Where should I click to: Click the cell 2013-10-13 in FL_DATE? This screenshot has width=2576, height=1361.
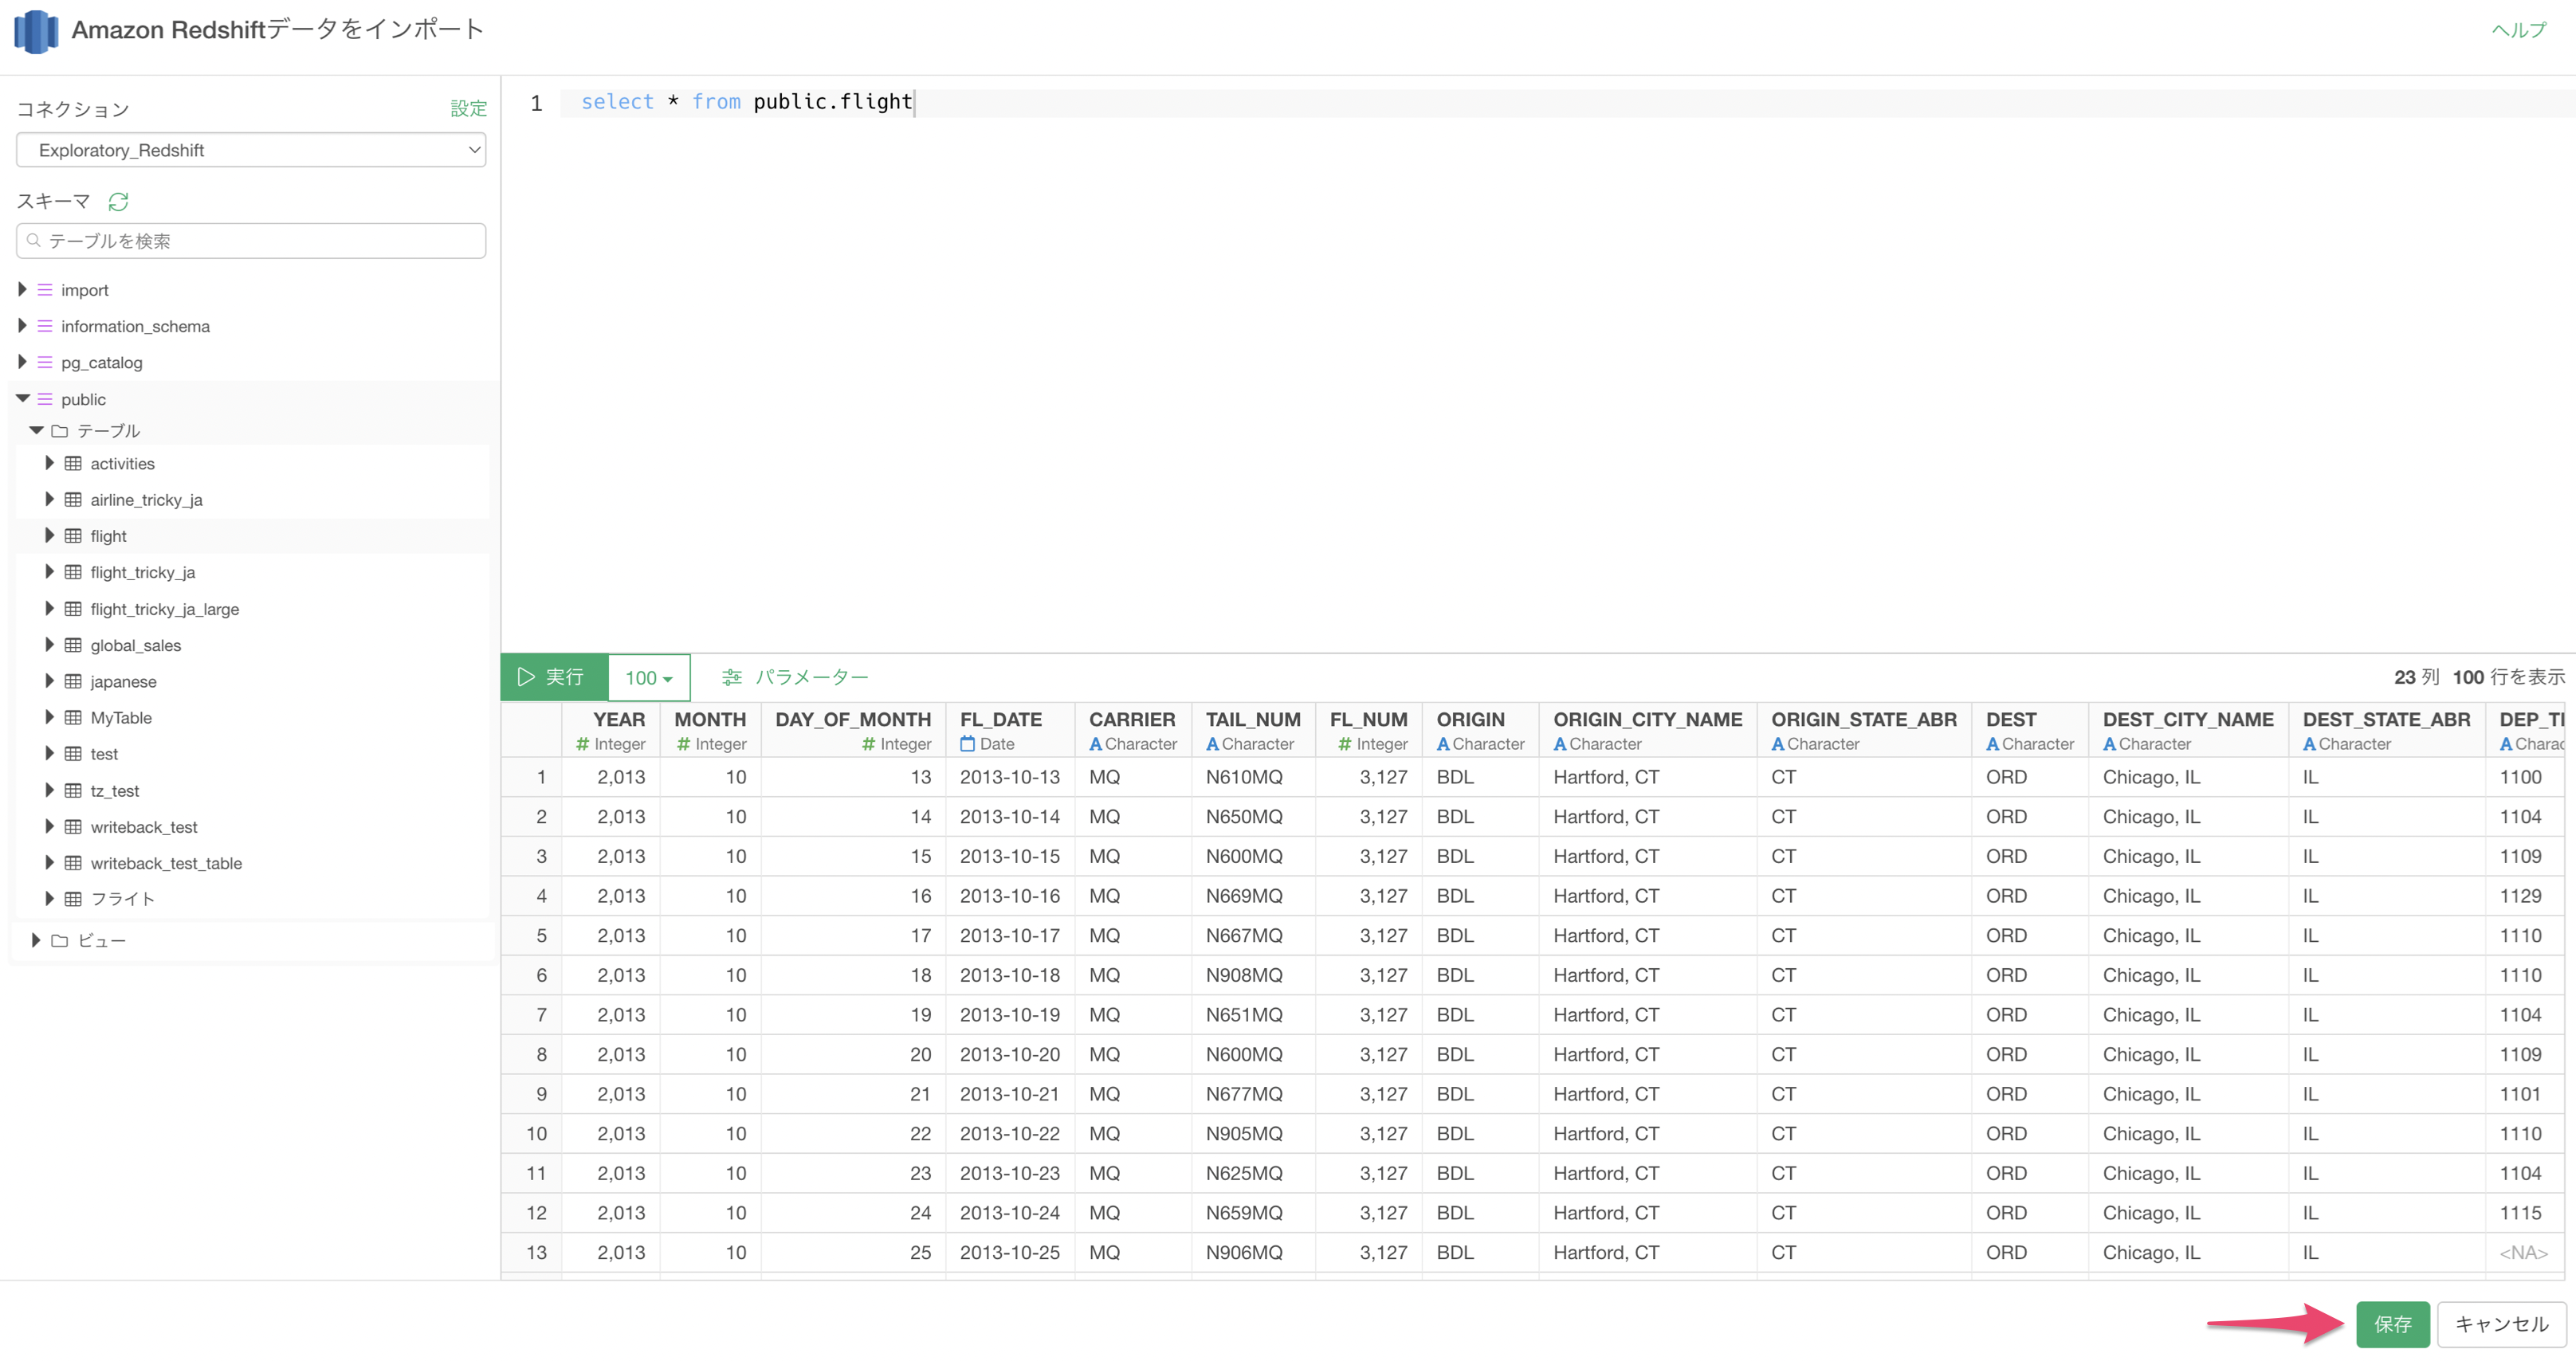pyautogui.click(x=1010, y=778)
